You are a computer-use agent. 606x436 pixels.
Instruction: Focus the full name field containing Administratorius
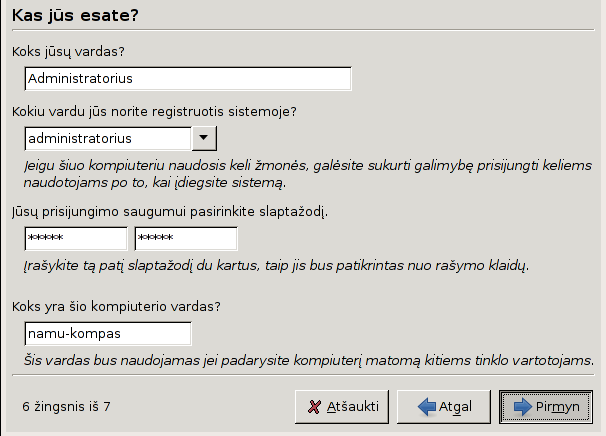coord(188,78)
